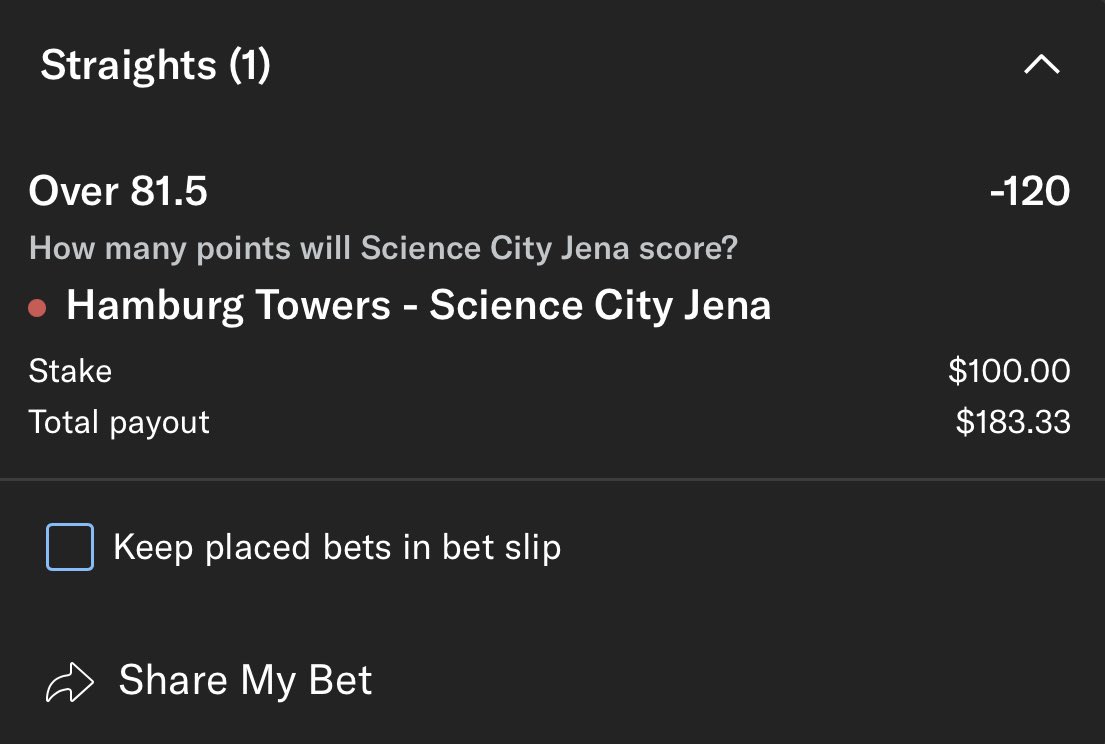Tick the keep placed bets checkbox
The width and height of the screenshot is (1105, 744).
click(x=70, y=547)
